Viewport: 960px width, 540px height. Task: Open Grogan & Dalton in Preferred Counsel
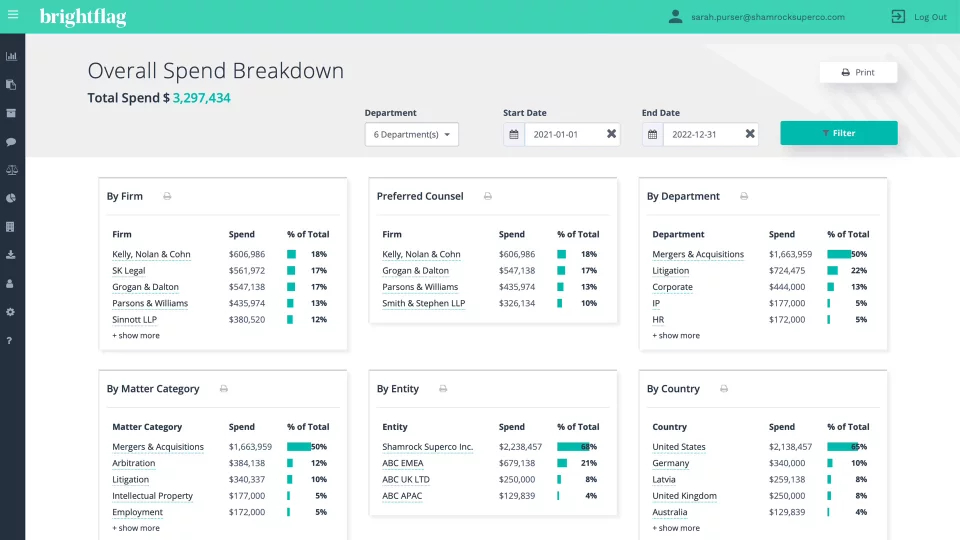415,271
